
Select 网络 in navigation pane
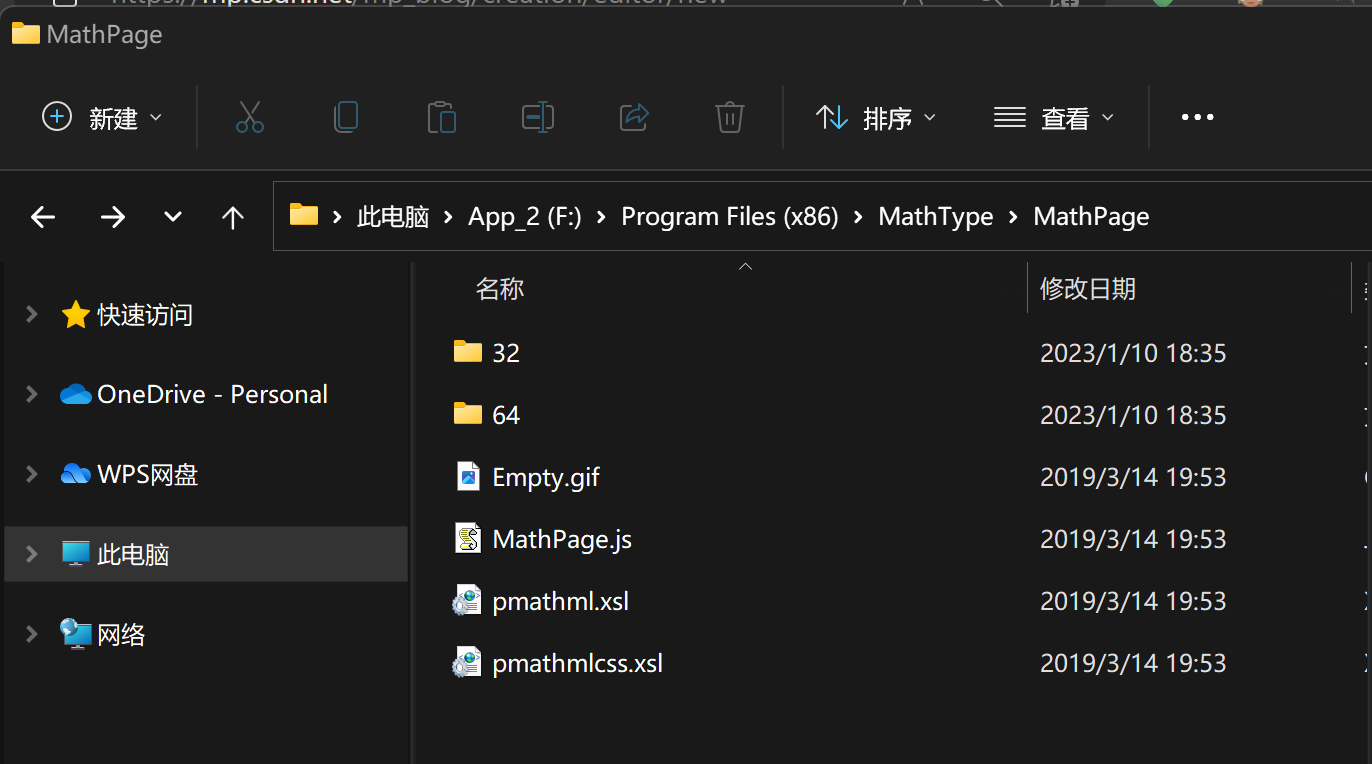coord(121,634)
